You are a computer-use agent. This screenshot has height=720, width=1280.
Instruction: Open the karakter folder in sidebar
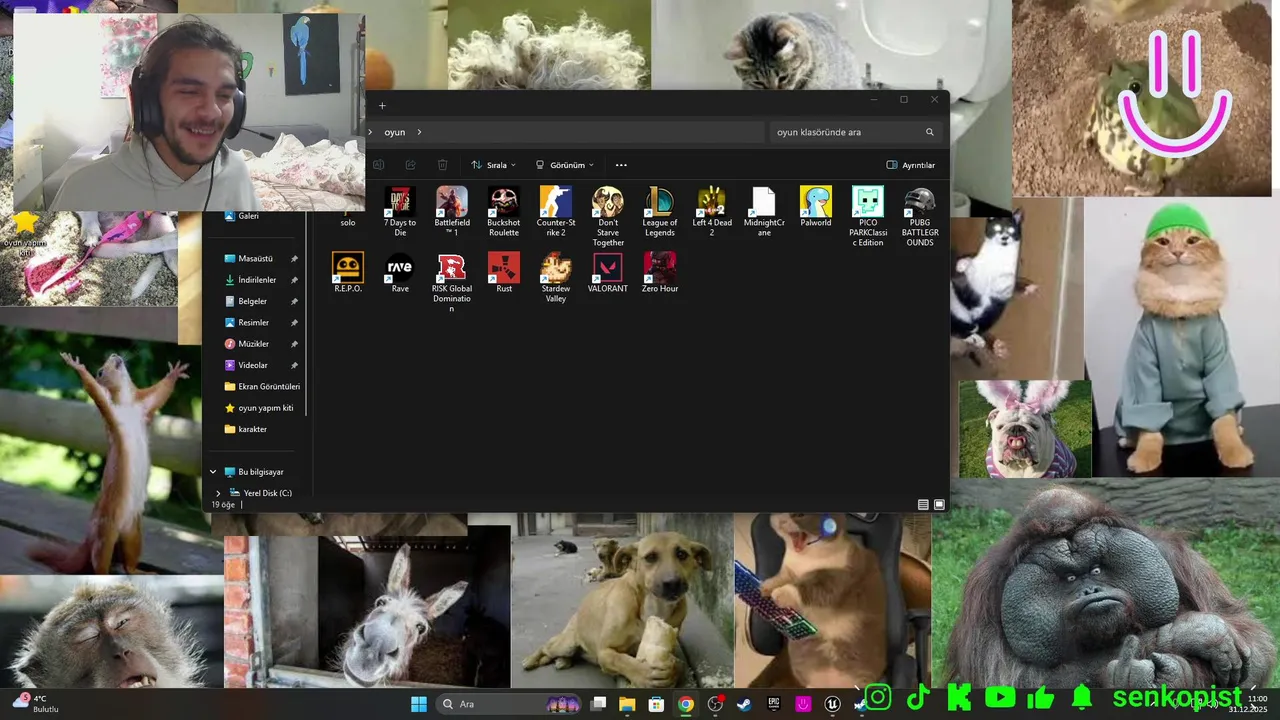[x=246, y=429]
